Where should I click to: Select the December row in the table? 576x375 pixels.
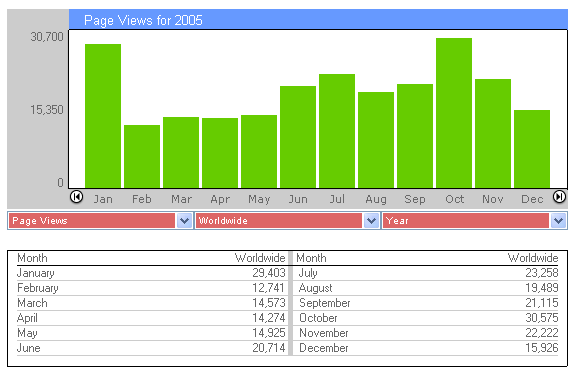click(426, 348)
